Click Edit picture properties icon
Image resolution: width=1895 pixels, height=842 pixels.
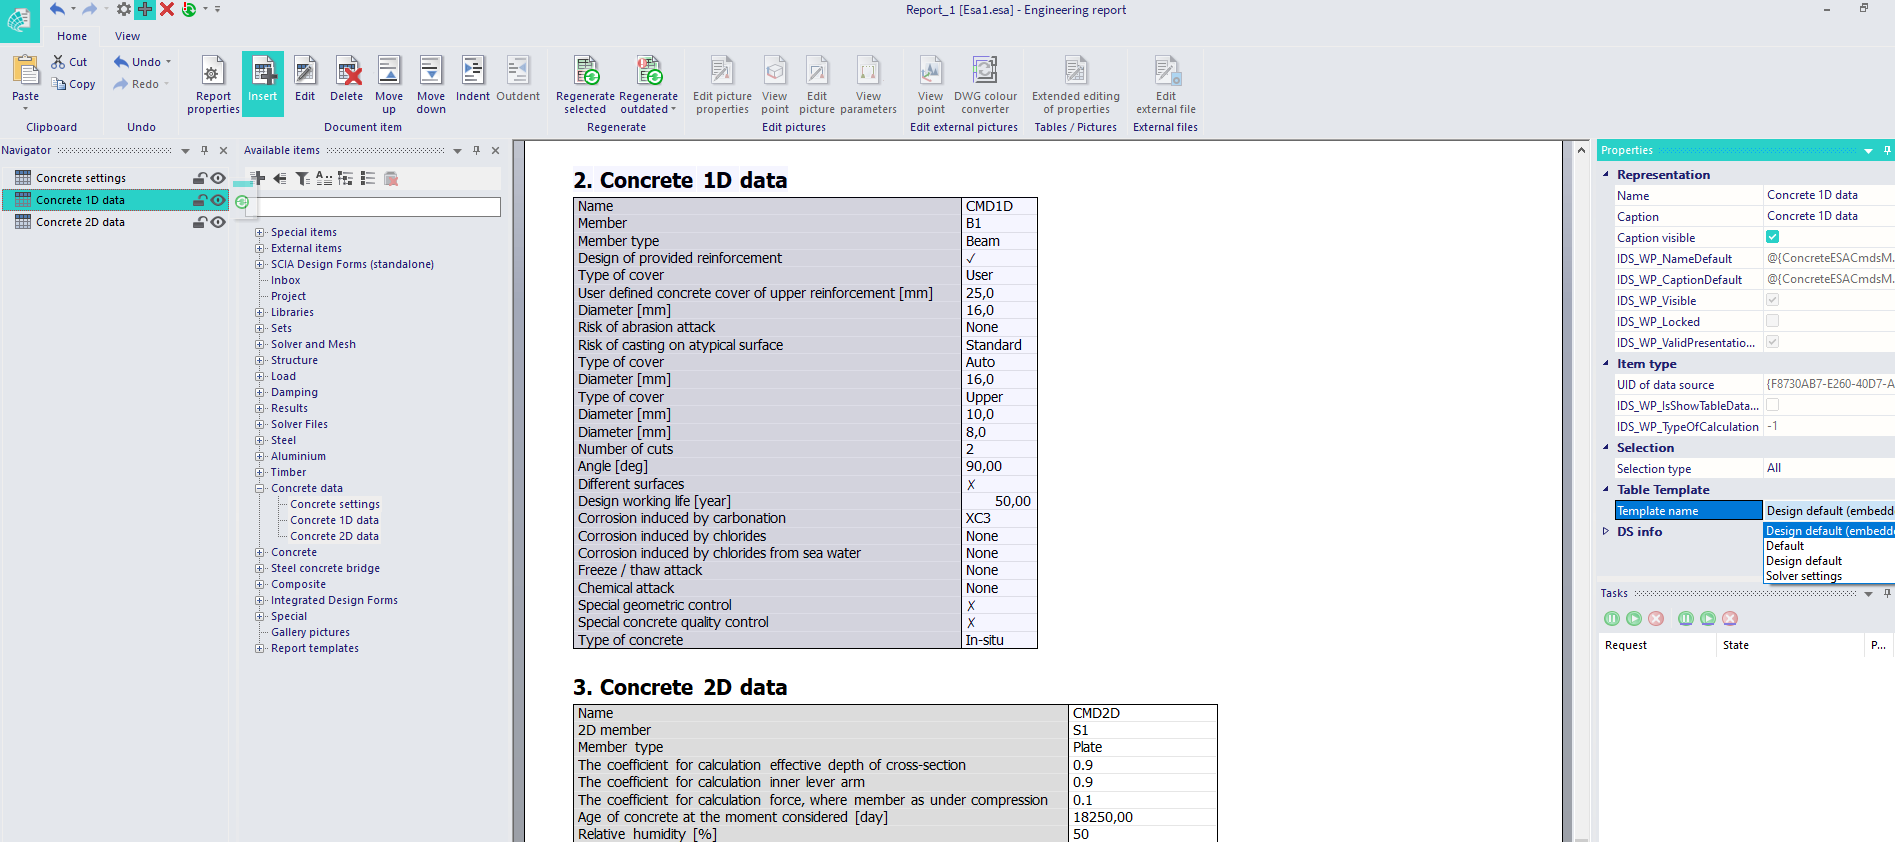(x=722, y=72)
